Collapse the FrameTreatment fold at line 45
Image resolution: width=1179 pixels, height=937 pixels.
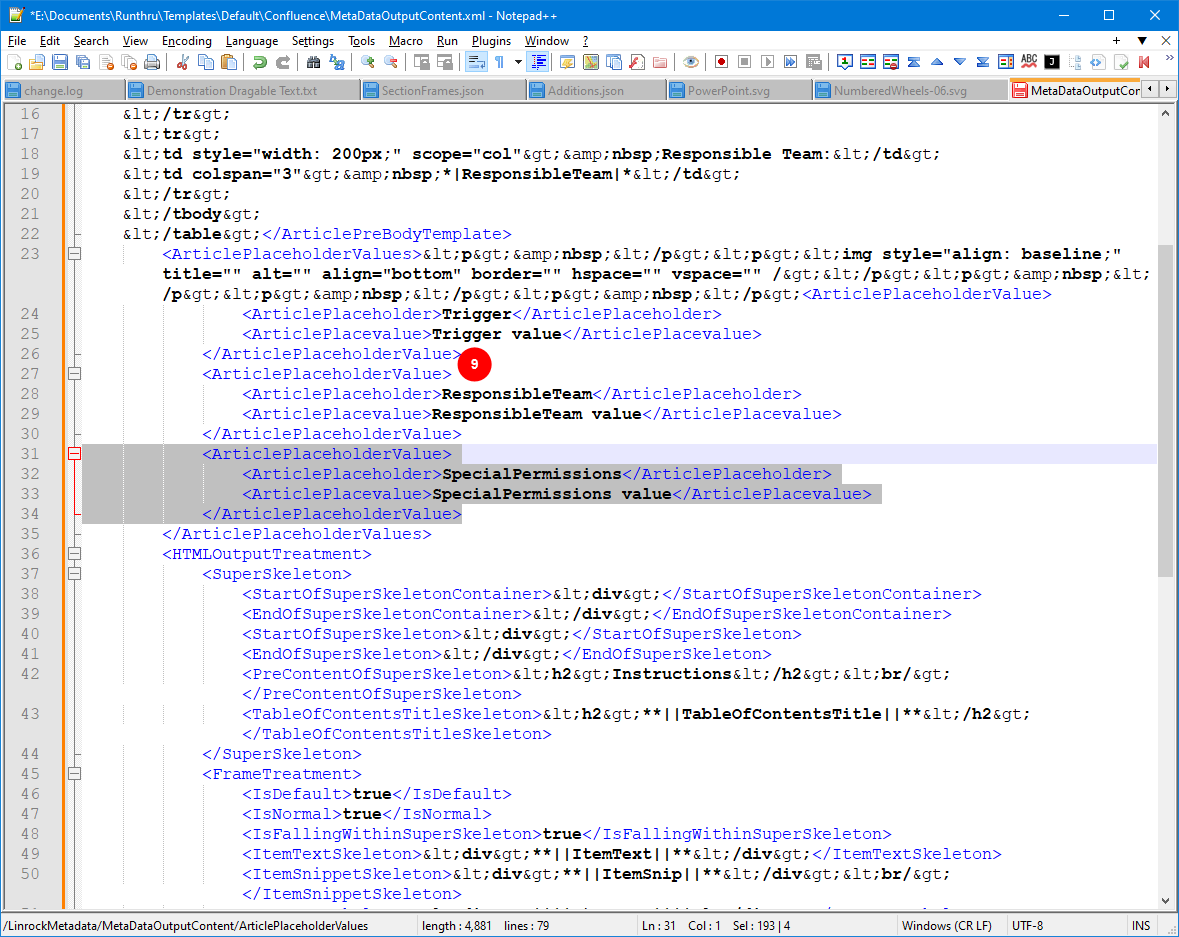(x=73, y=774)
